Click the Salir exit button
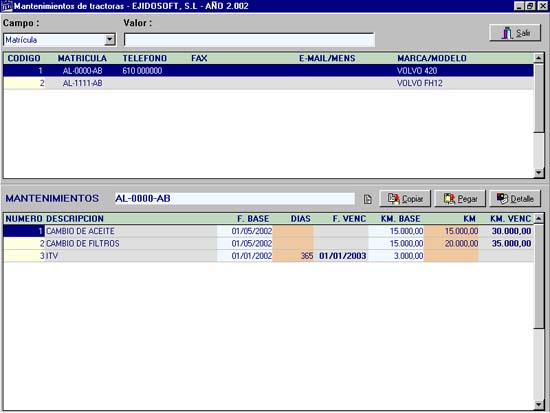The width and height of the screenshot is (550, 413). click(x=515, y=33)
